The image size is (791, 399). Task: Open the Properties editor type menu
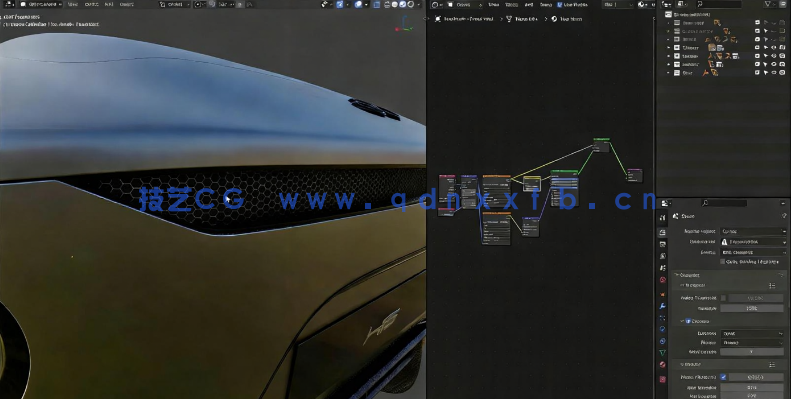666,203
